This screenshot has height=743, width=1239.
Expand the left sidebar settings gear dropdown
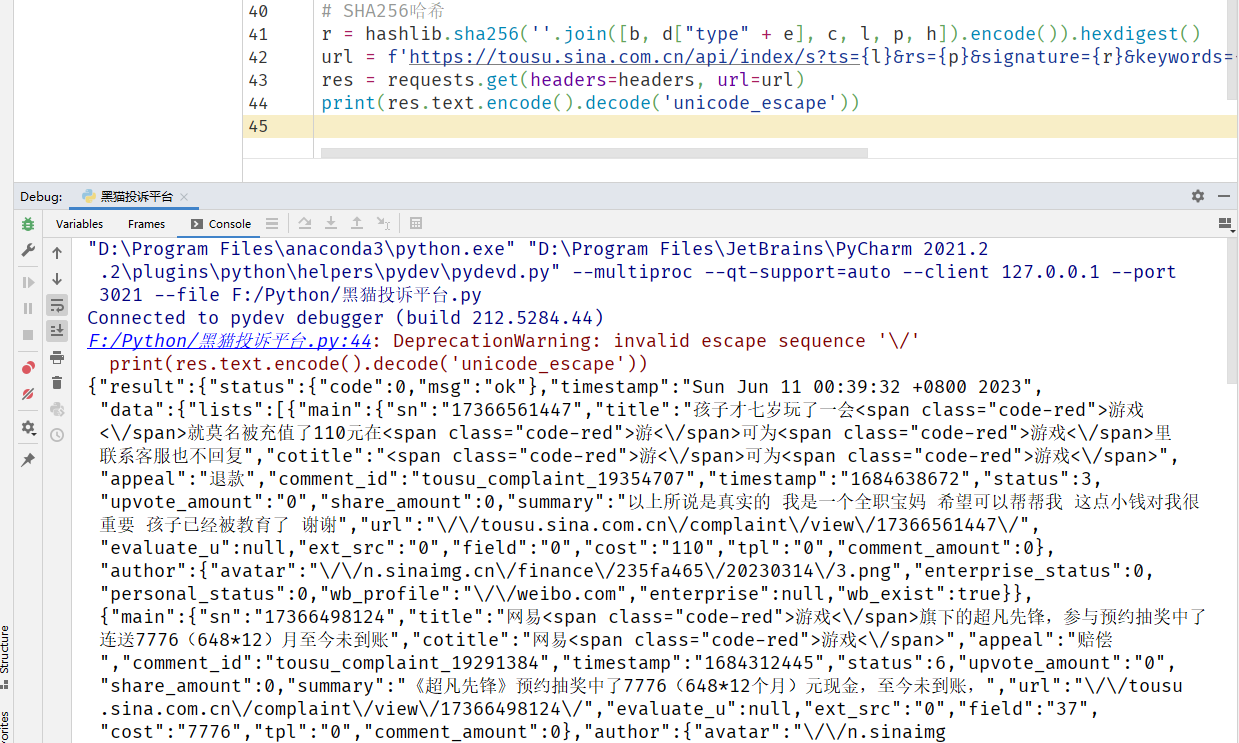click(28, 428)
